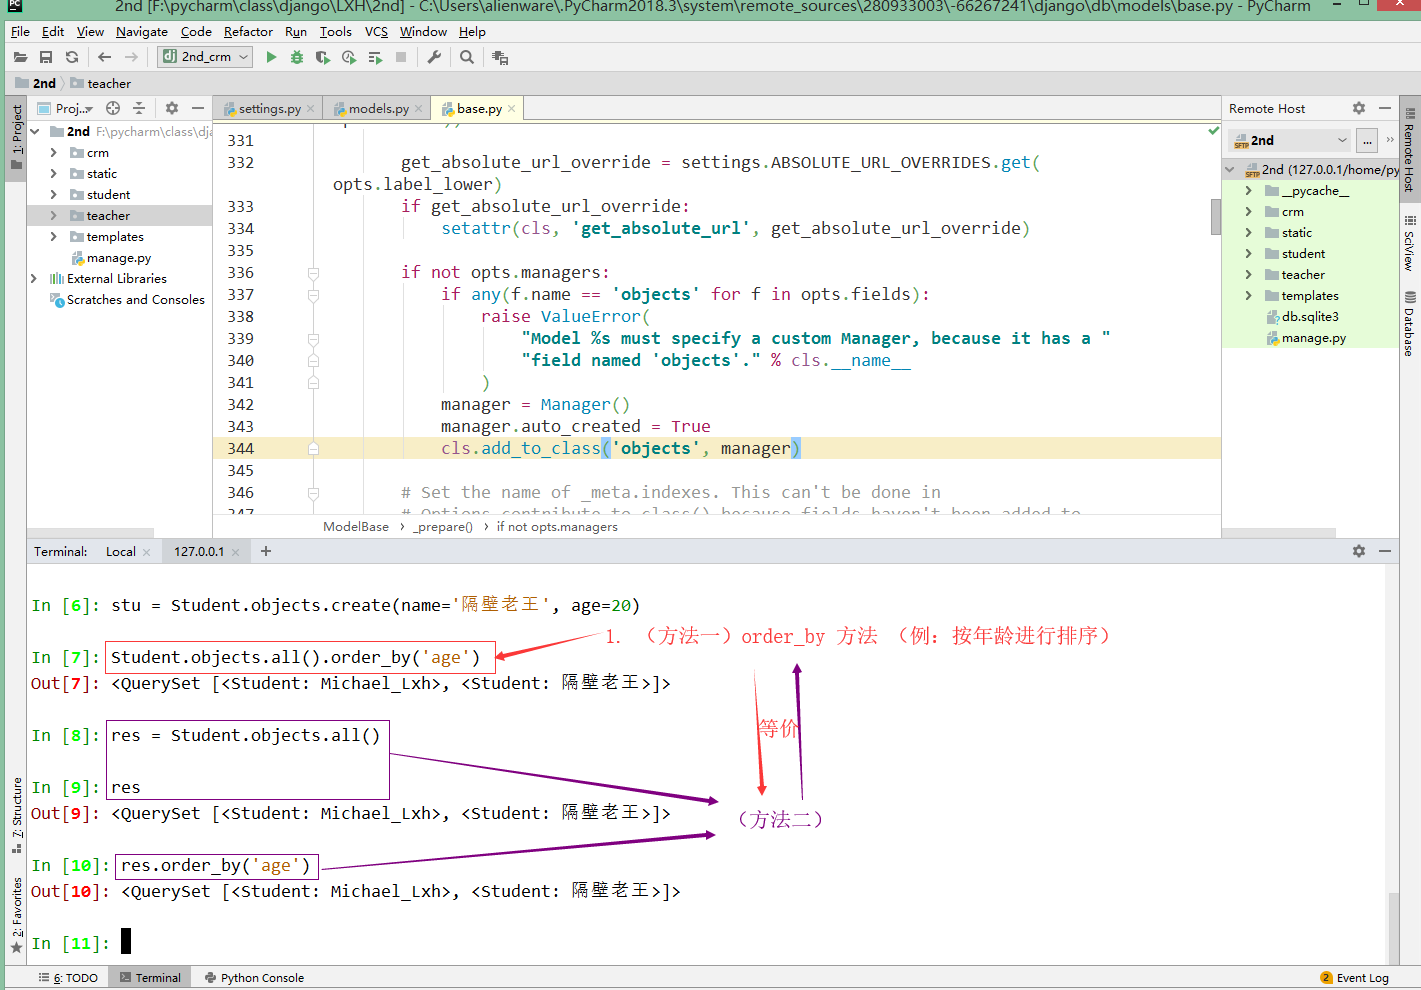Click Remote Host browse ellipsis button
1421x990 pixels.
point(1367,141)
